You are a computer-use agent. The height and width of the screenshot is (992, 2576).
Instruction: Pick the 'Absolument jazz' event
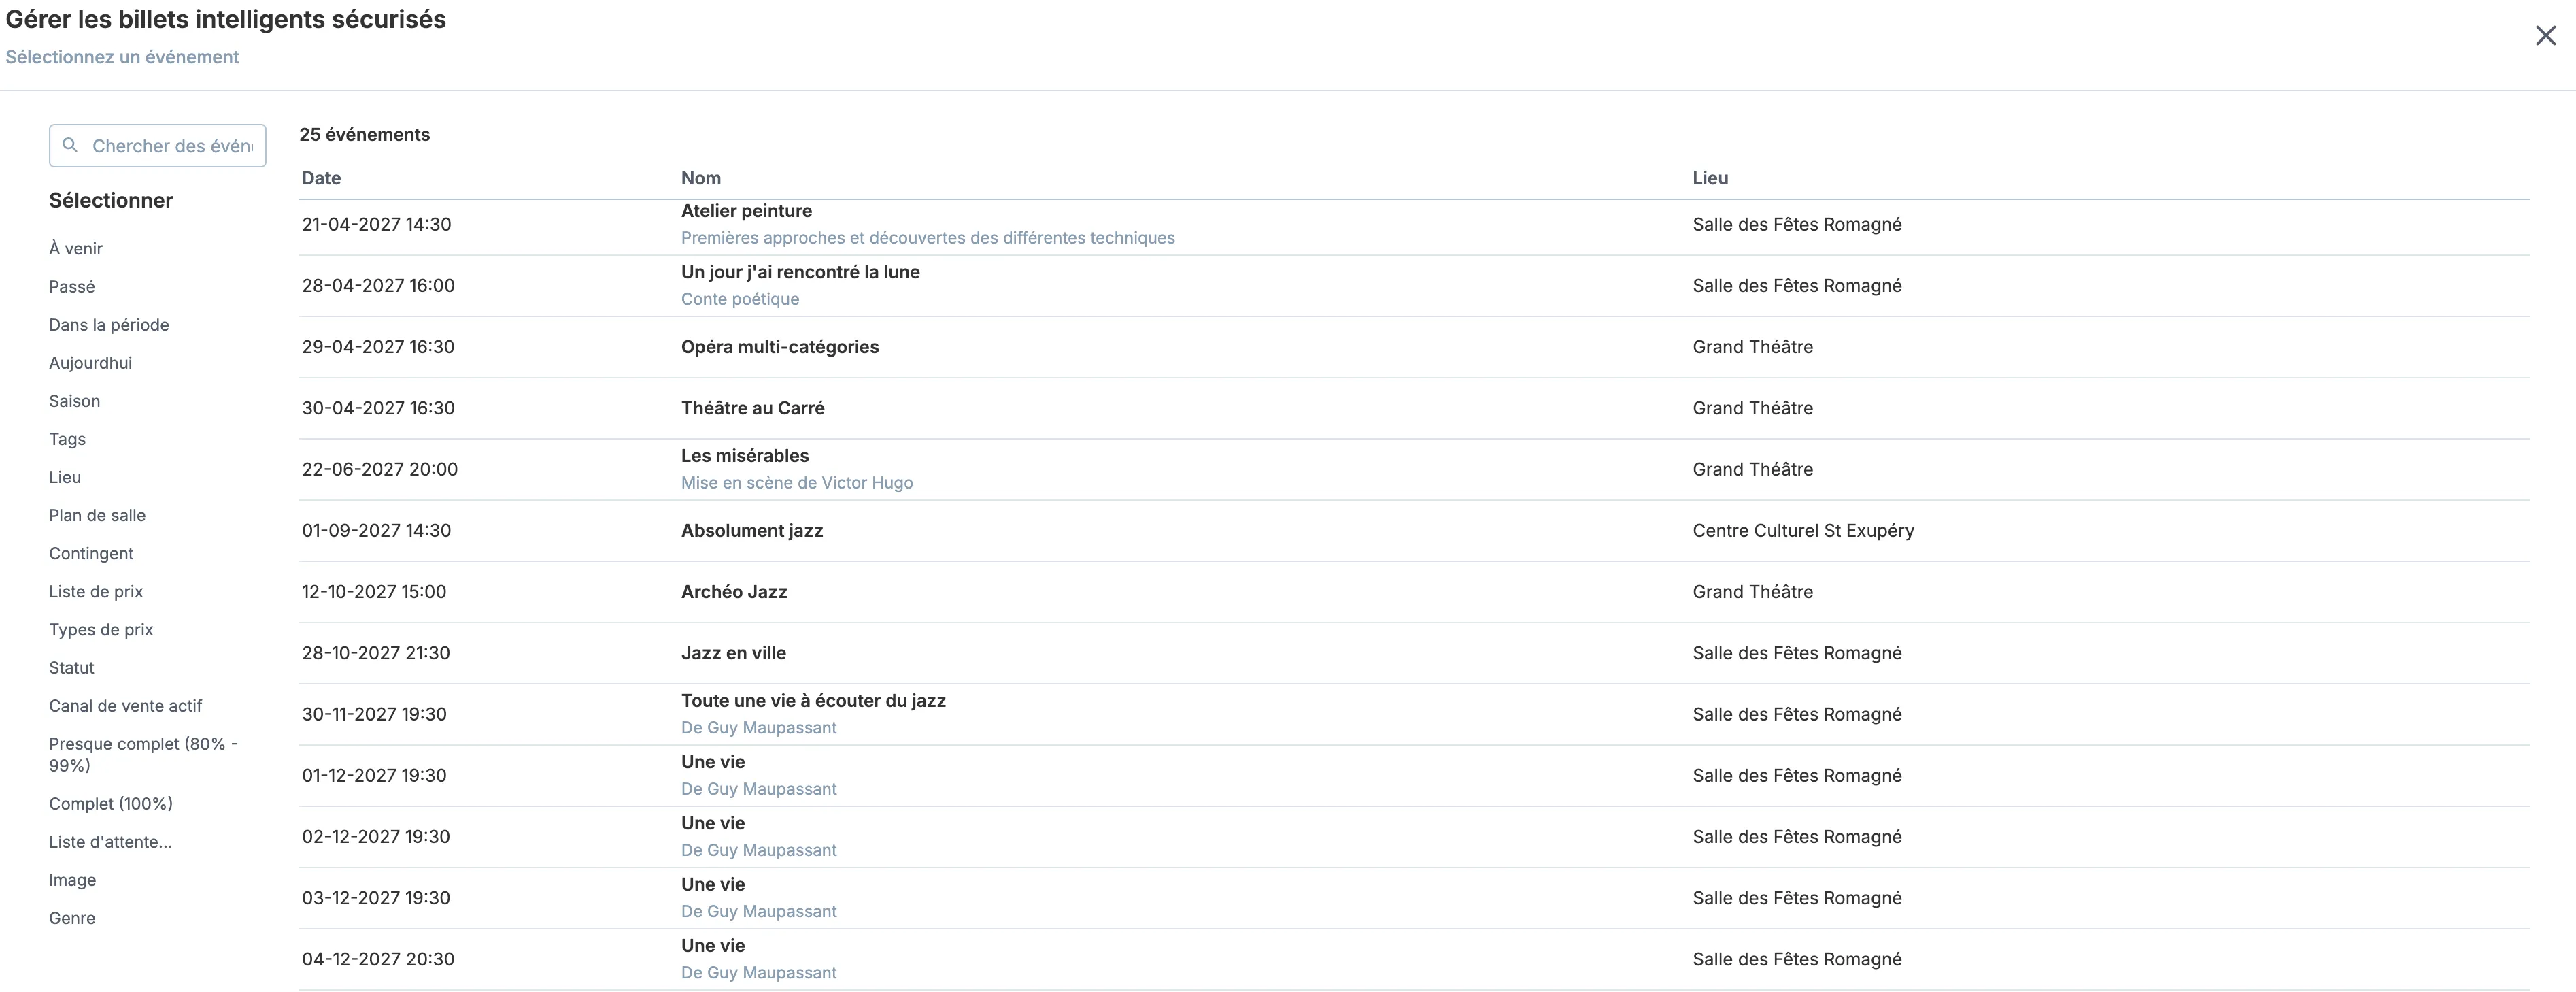tap(1414, 530)
